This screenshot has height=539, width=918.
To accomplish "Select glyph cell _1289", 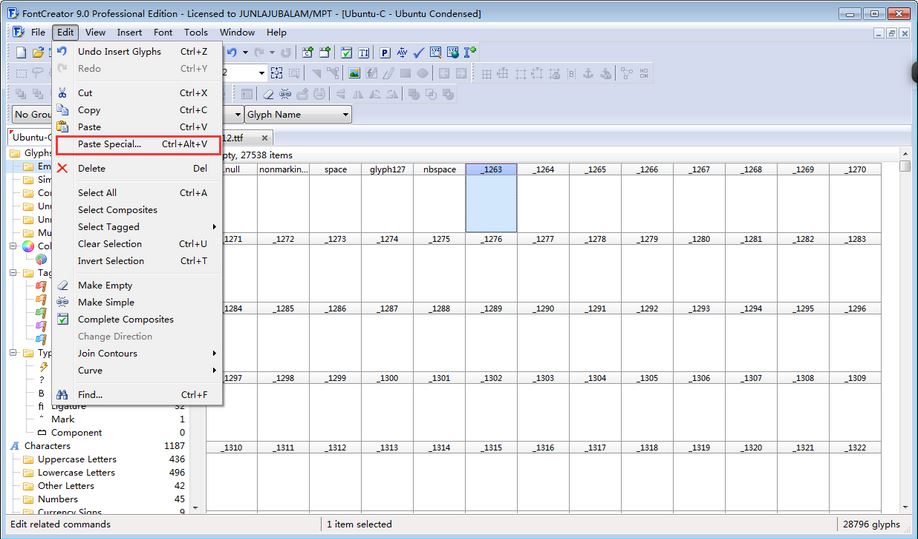I will click(x=491, y=340).
